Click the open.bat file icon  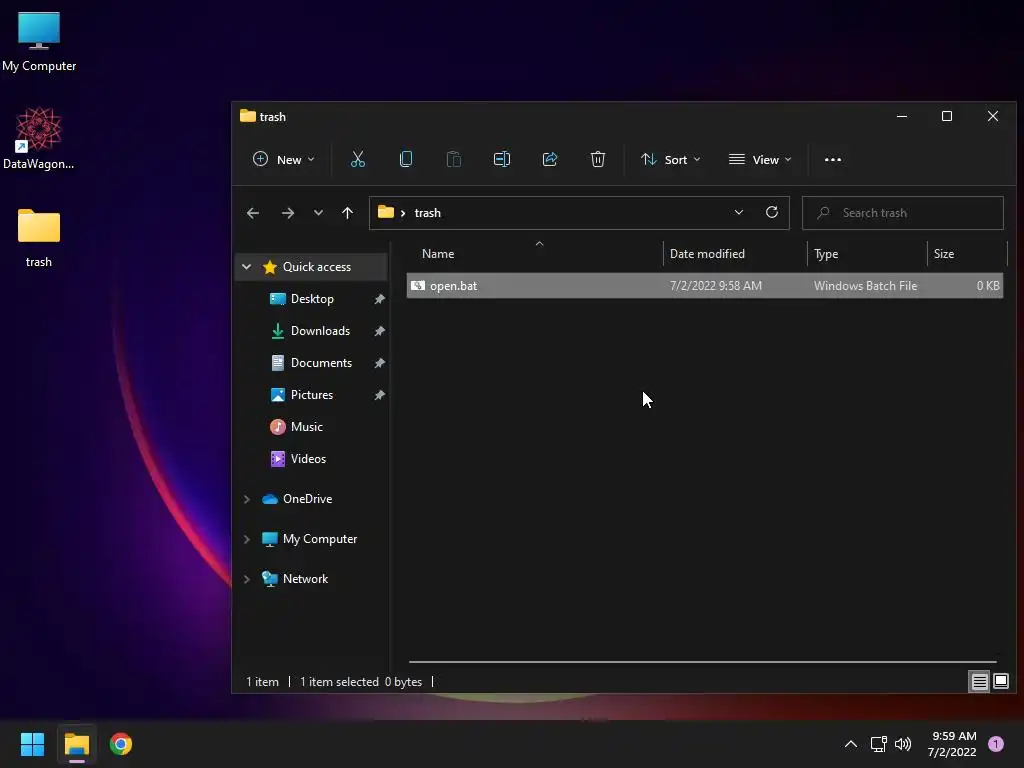coord(418,285)
